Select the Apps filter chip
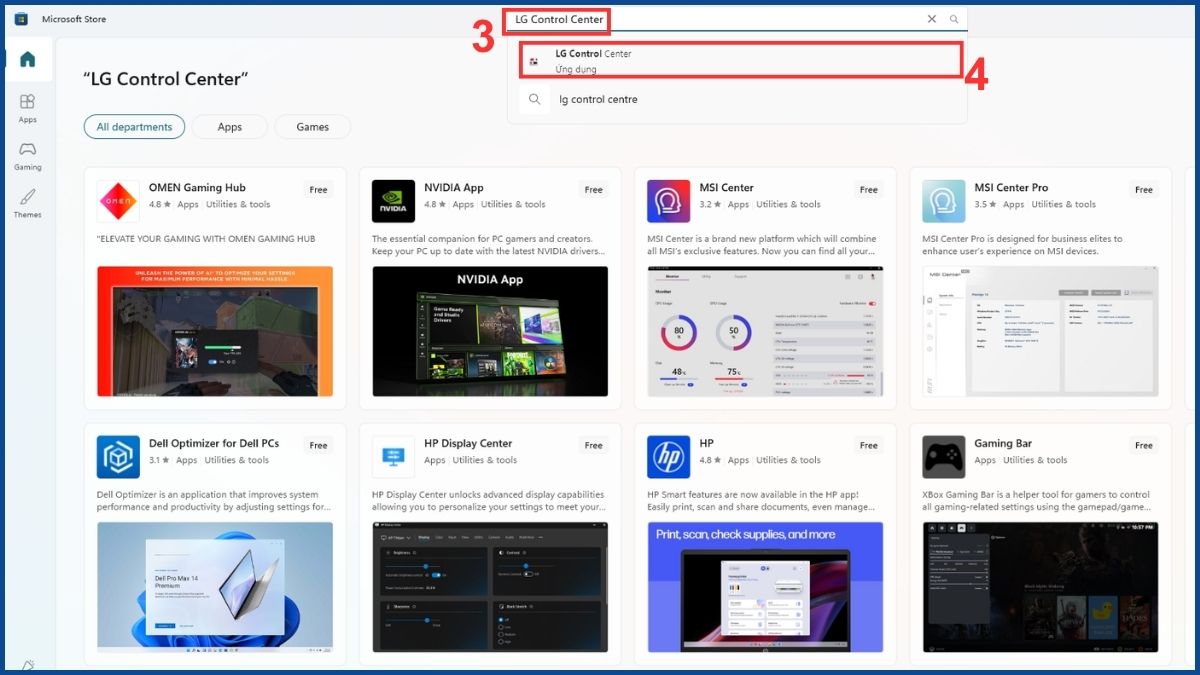Screen dimensions: 1200x675 (x=230, y=127)
